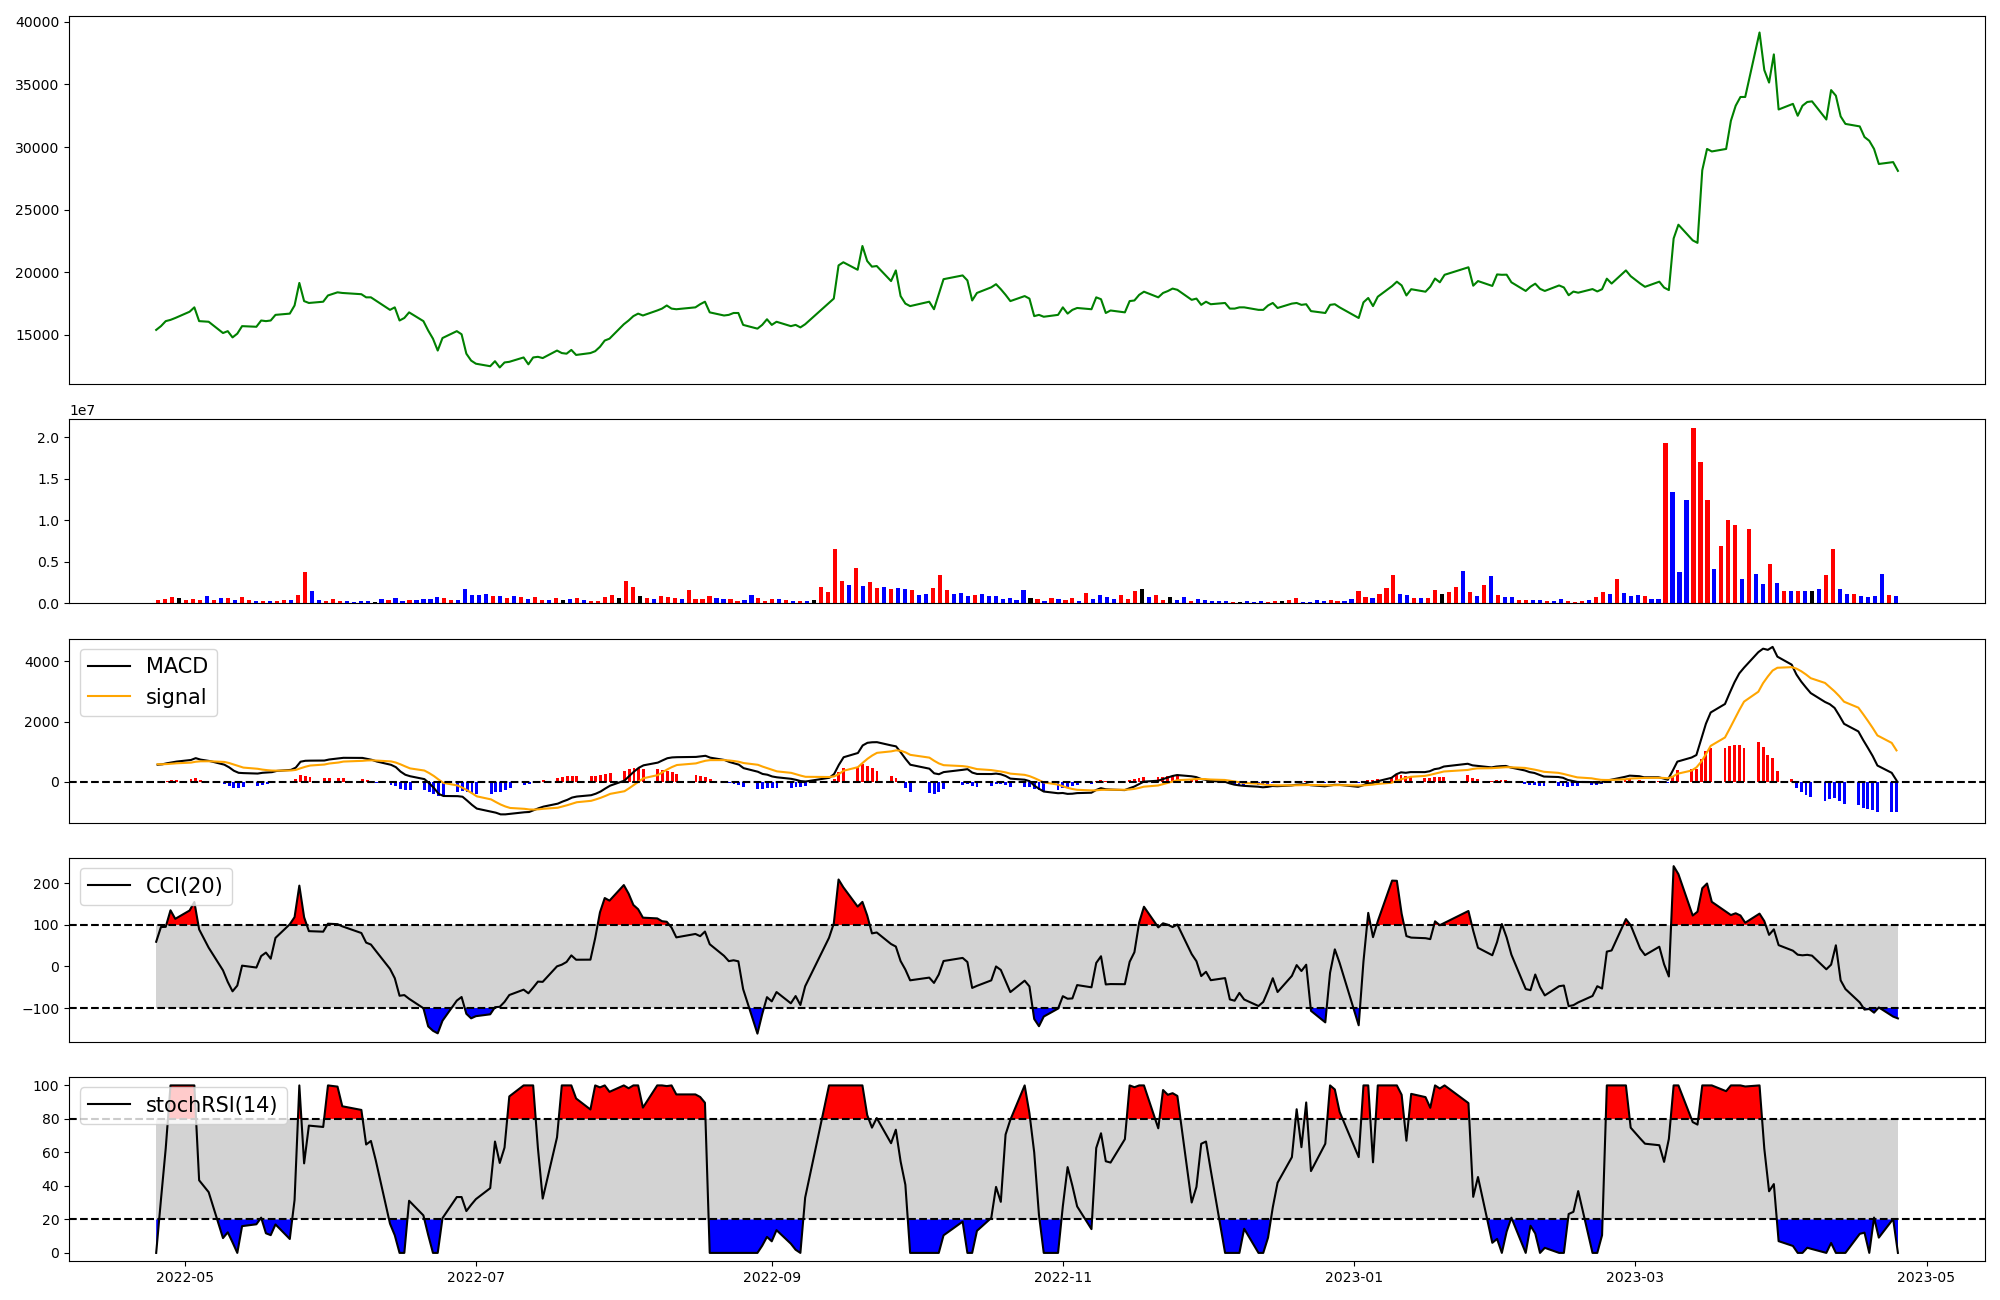Viewport: 2000px width, 1300px height.
Task: Click the 25000 price axis label
Action: click(x=37, y=210)
